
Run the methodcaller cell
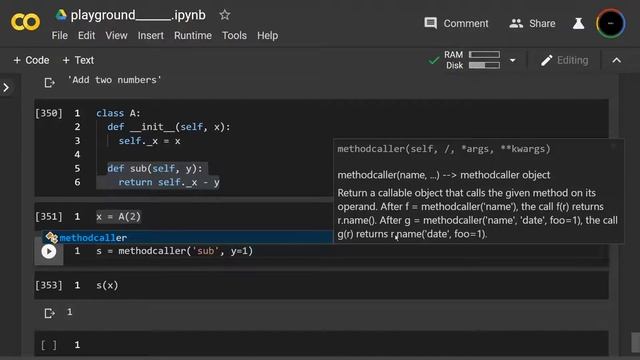pyautogui.click(x=49, y=251)
